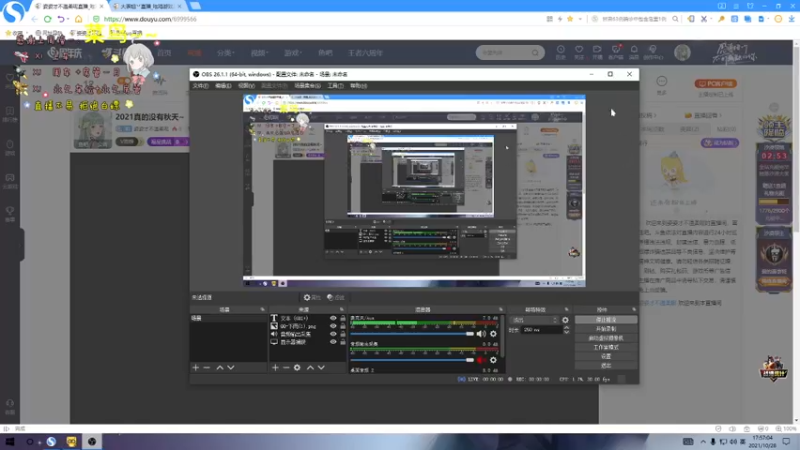Image resolution: width=800 pixels, height=450 pixels.
Task: Lock the 音频输出采集 source
Action: 343,334
